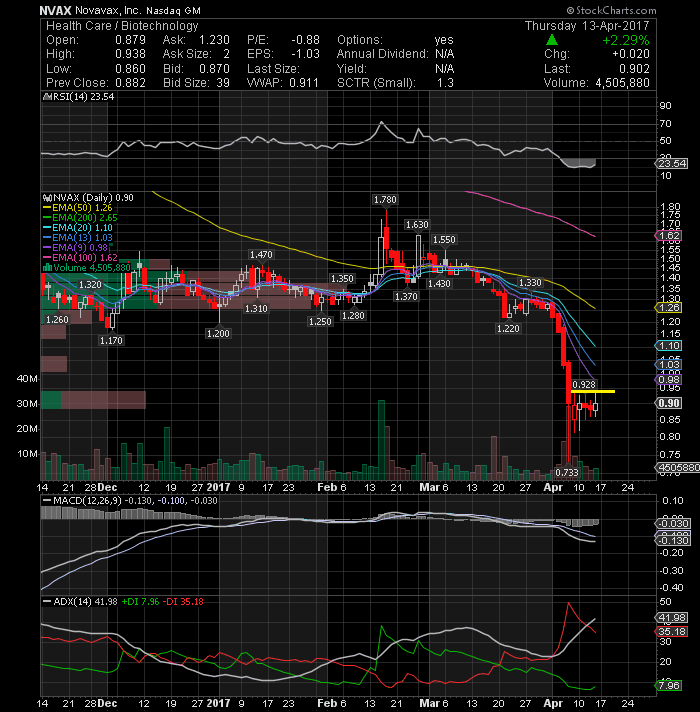
Task: Click the SCTR (Small) 1.3 value
Action: pos(445,83)
